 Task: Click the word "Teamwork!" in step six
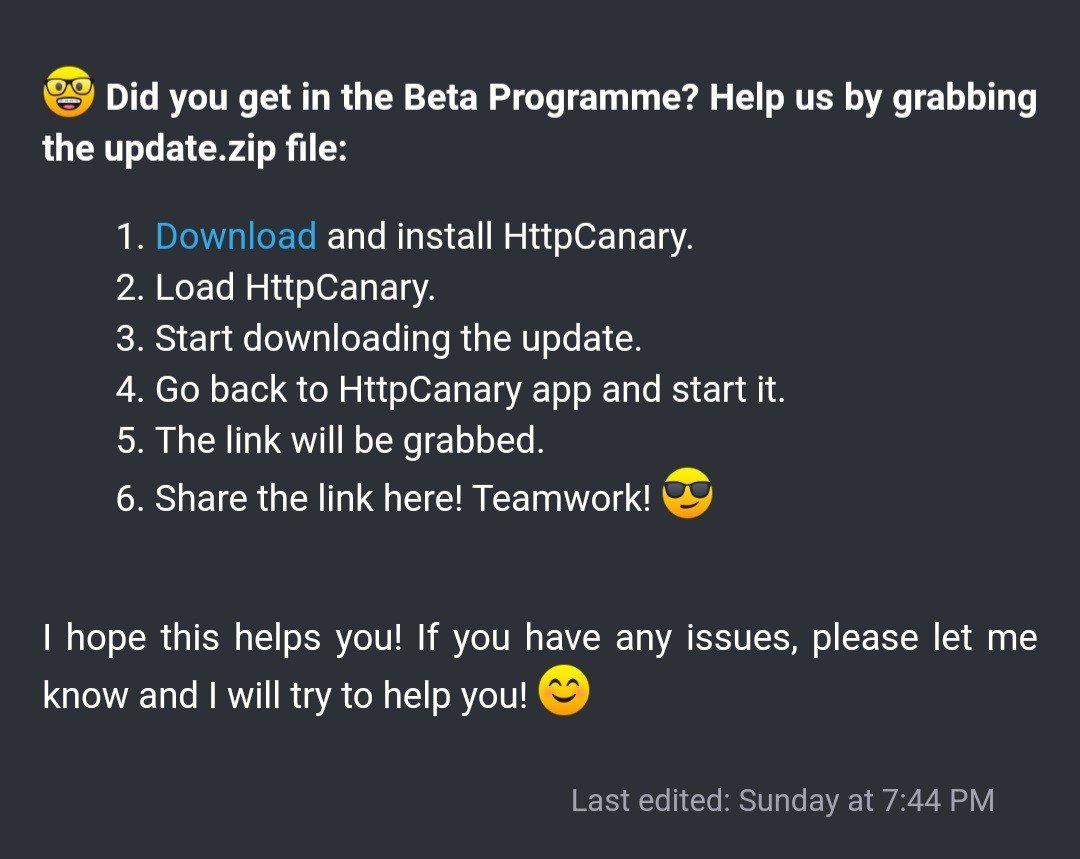click(561, 498)
